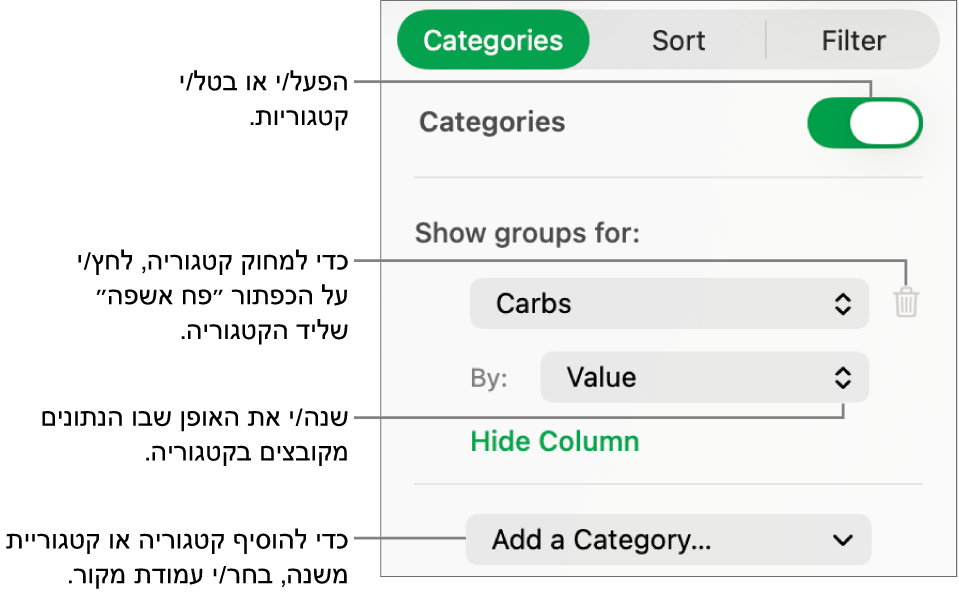959x595 pixels.
Task: Click the separator line below Categories switch
Action: pyautogui.click(x=668, y=178)
